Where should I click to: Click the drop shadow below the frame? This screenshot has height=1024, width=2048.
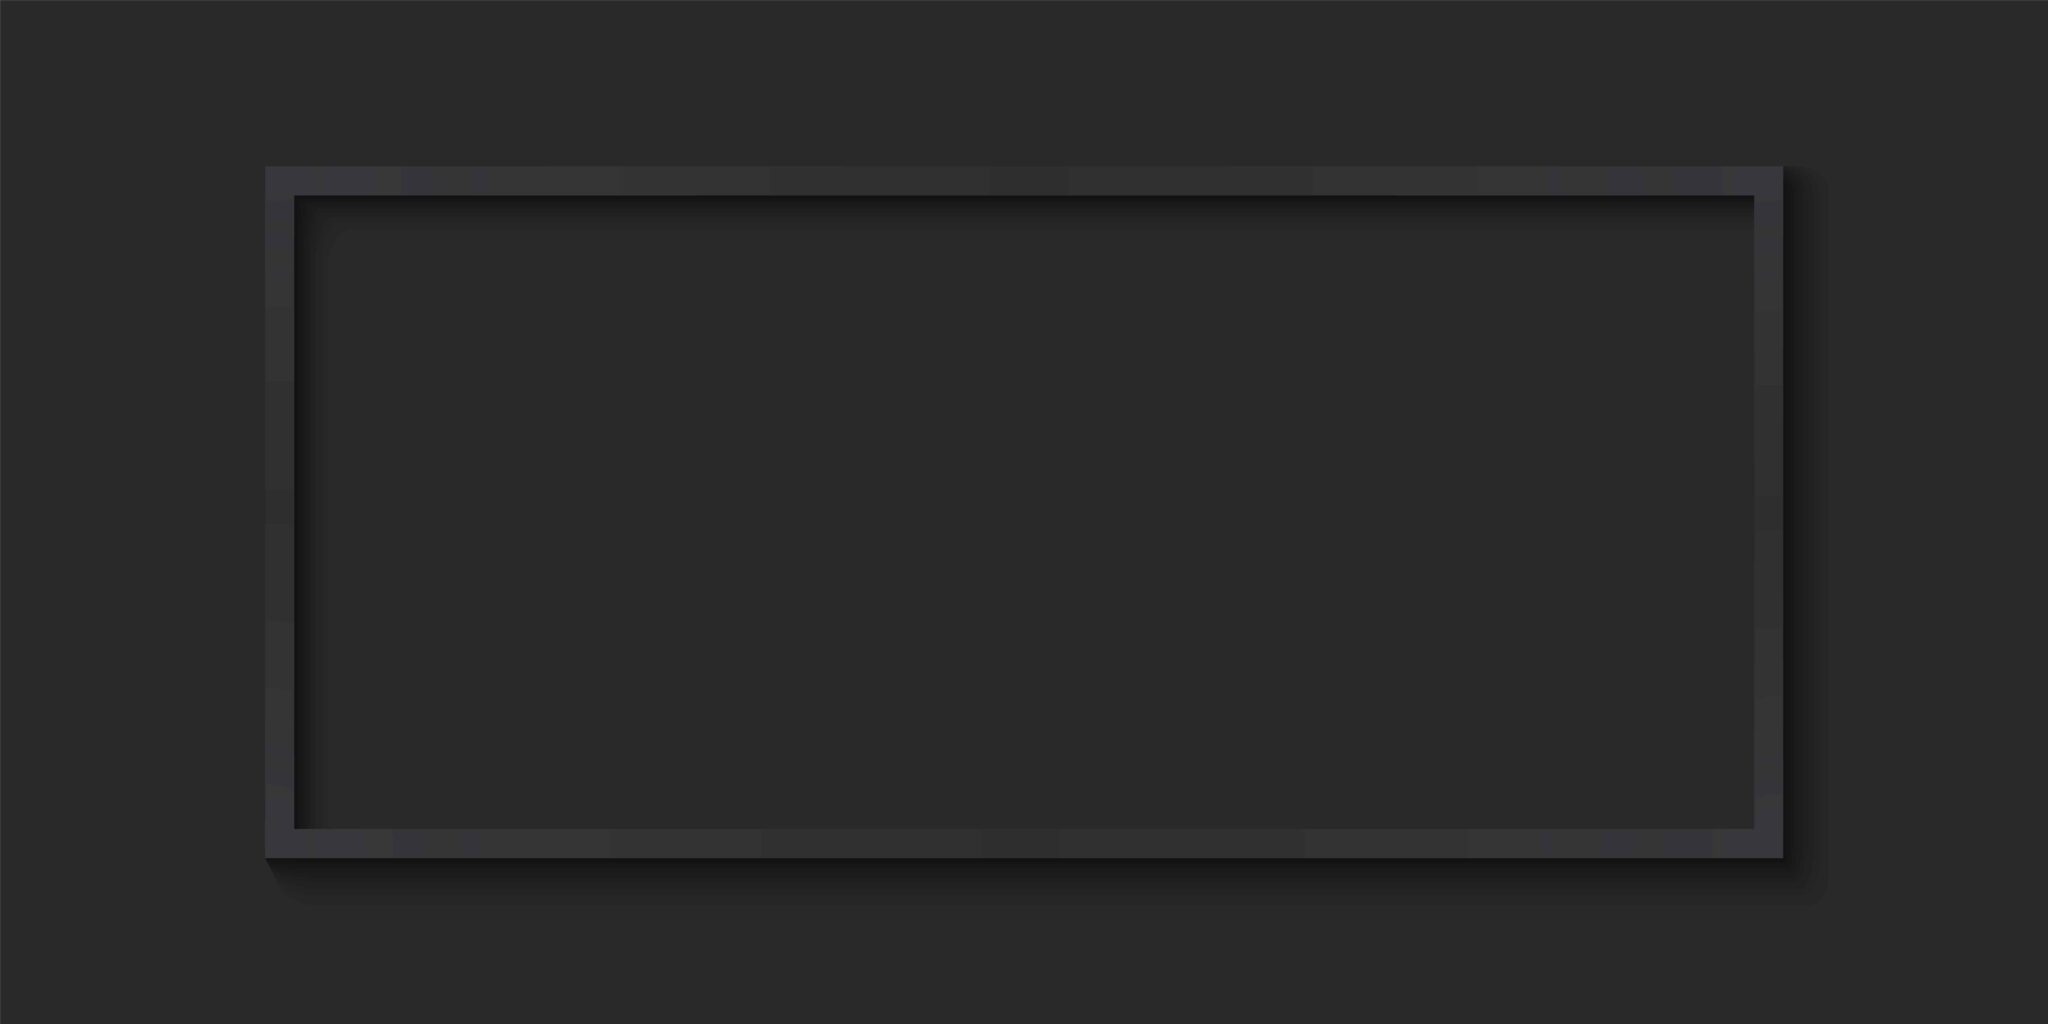click(1040, 880)
